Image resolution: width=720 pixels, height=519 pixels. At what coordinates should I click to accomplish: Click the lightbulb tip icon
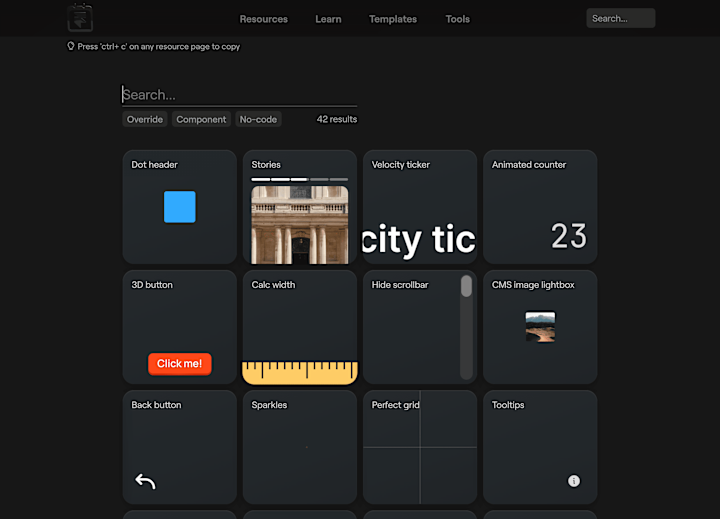pos(71,46)
